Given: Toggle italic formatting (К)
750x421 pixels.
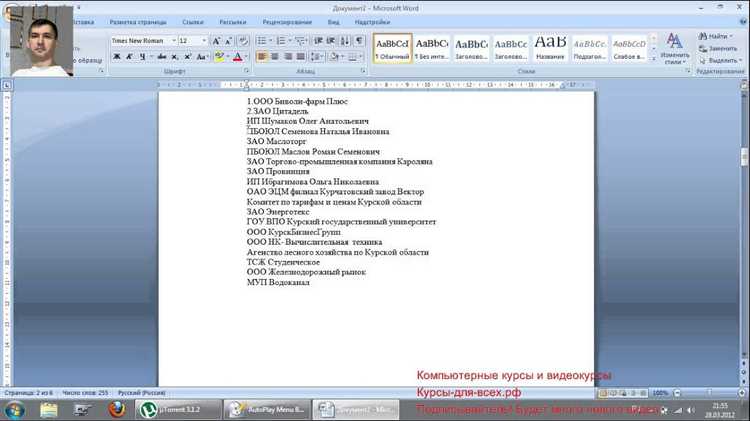Looking at the screenshot, I should 129,57.
